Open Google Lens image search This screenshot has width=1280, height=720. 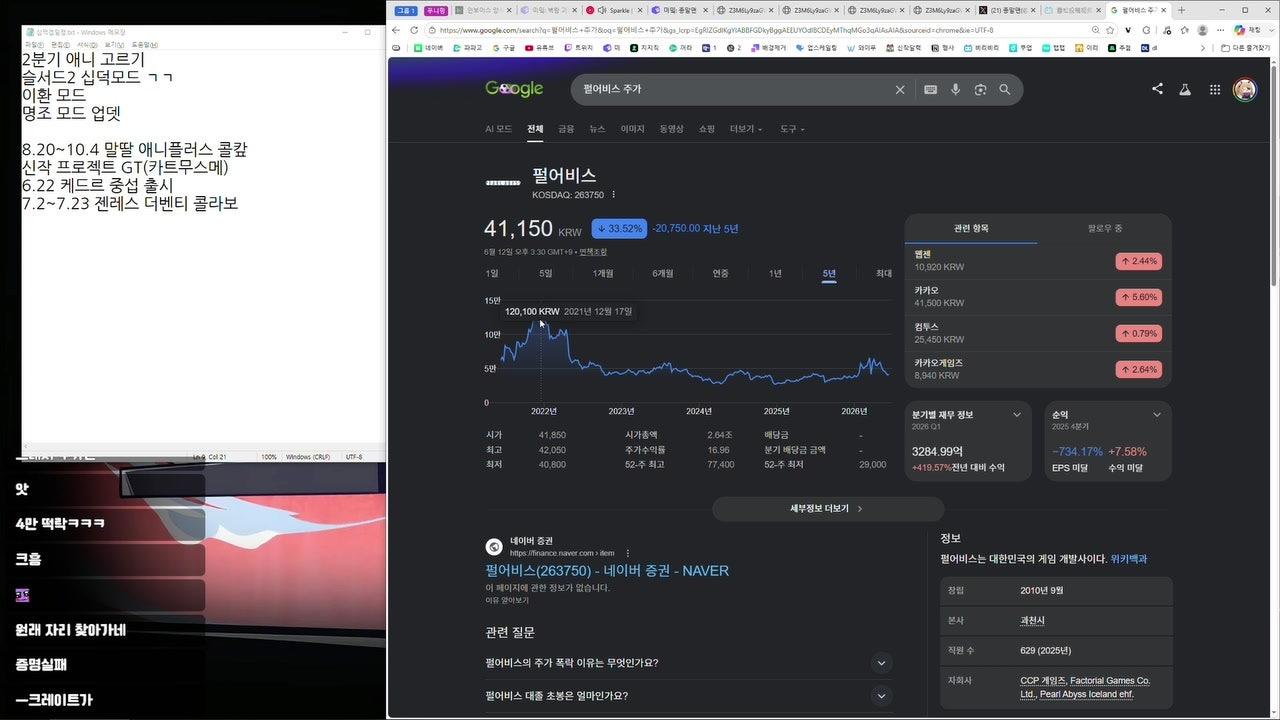(980, 89)
